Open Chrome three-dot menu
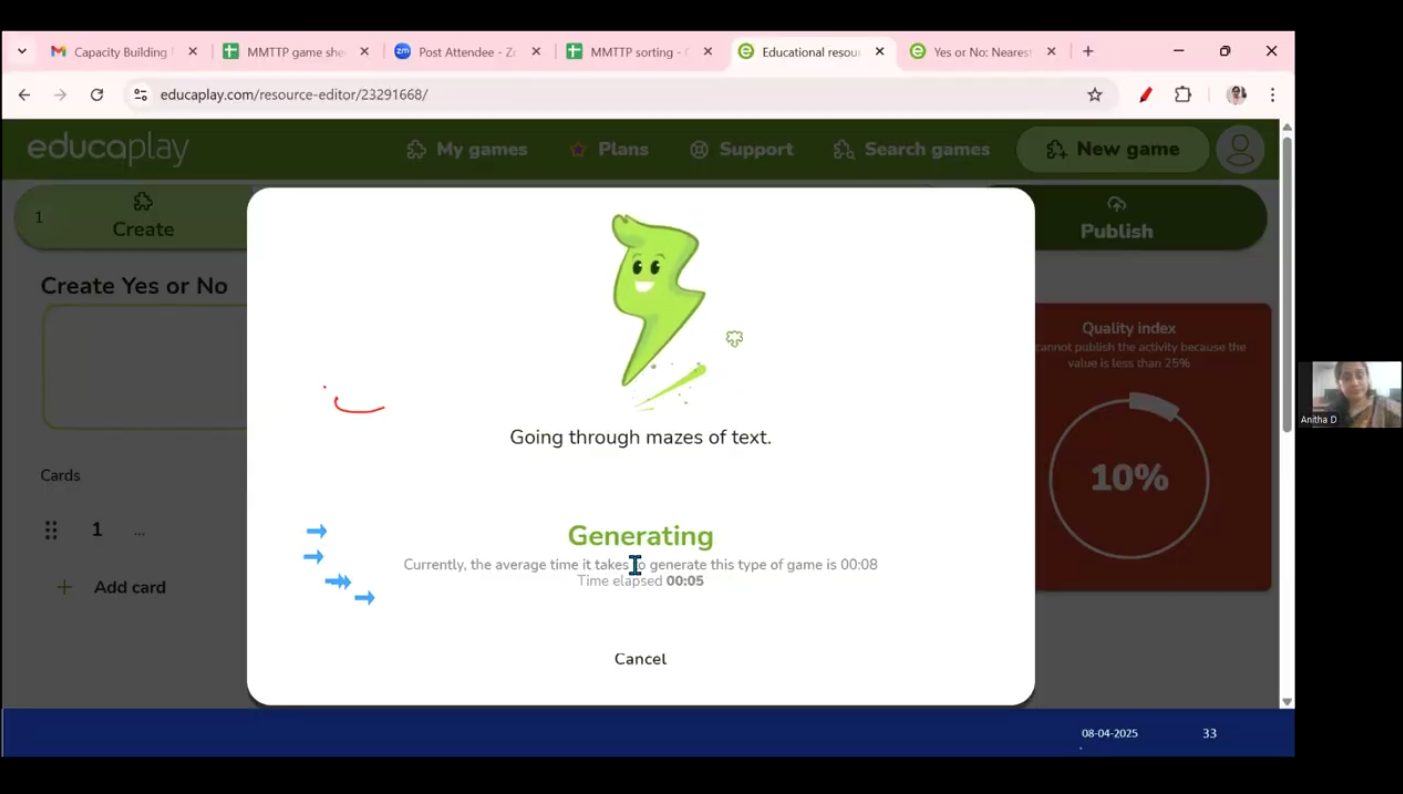 [x=1272, y=95]
